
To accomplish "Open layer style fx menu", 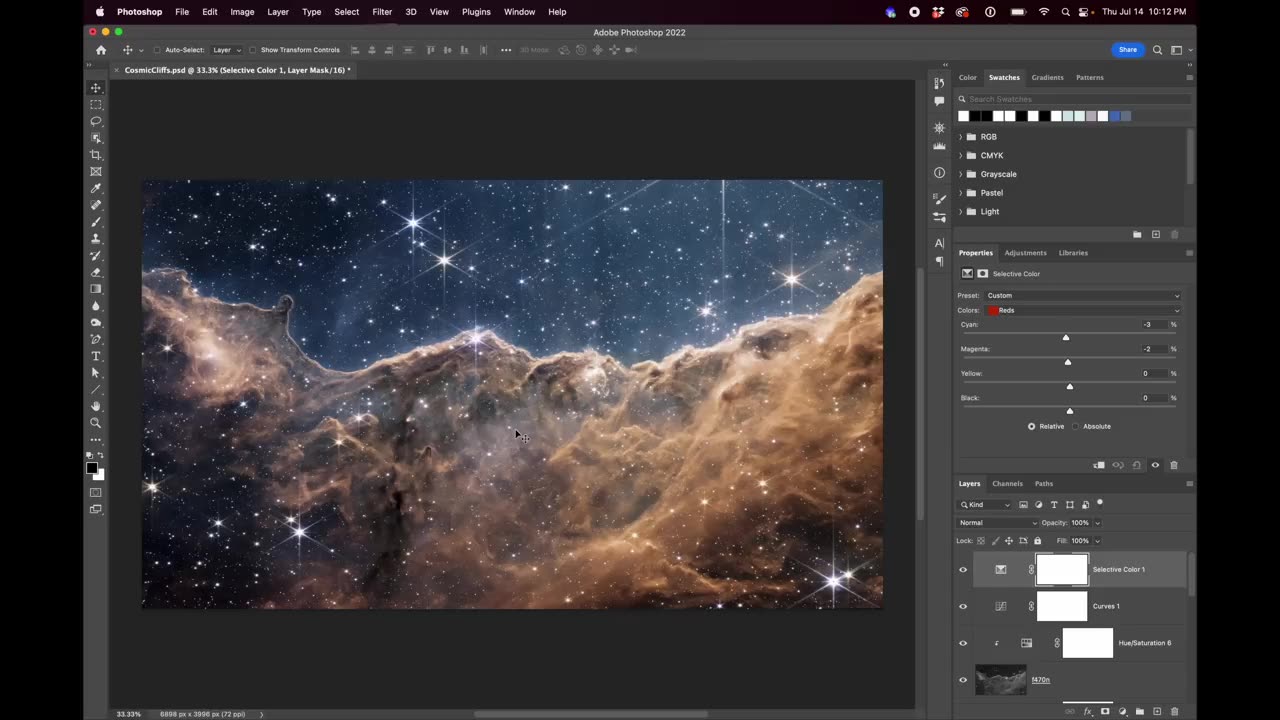I will coord(1087,711).
